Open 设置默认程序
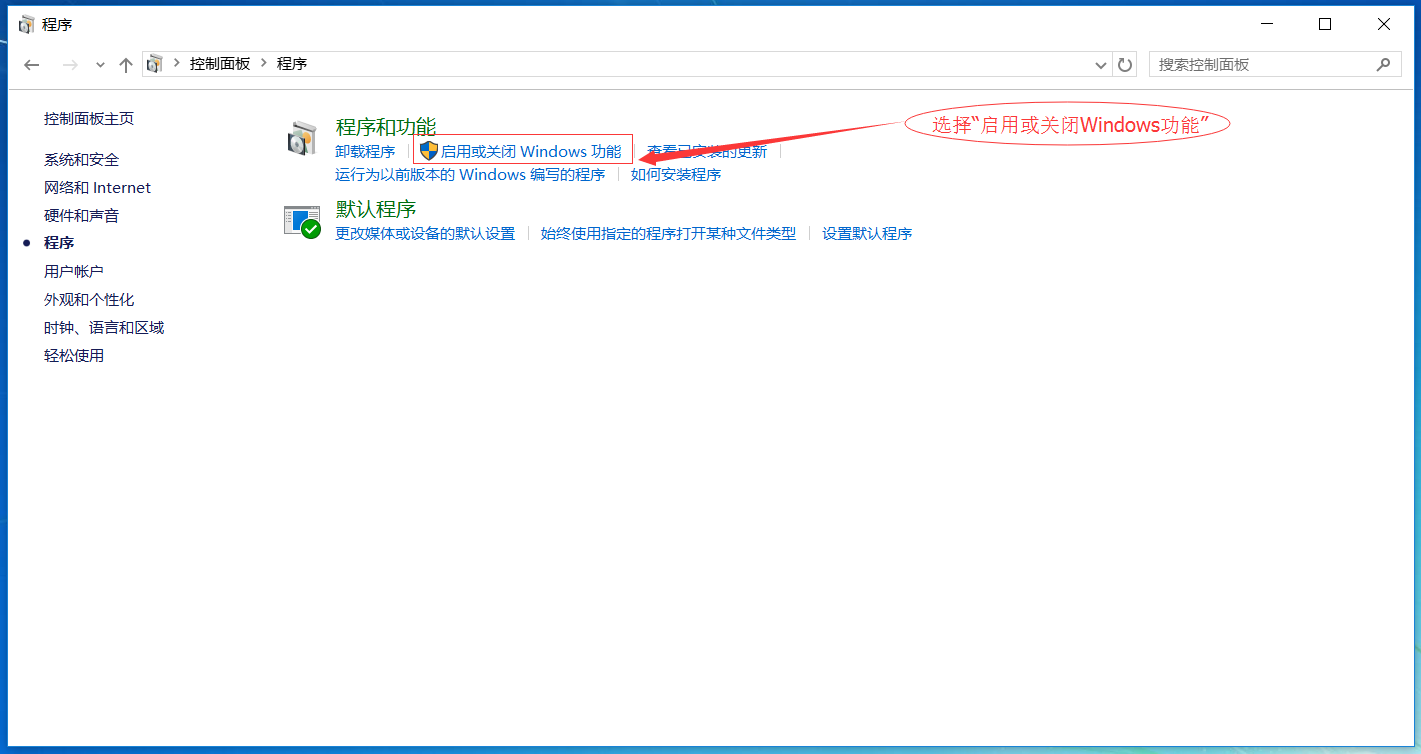The height and width of the screenshot is (754, 1421). pos(866,233)
